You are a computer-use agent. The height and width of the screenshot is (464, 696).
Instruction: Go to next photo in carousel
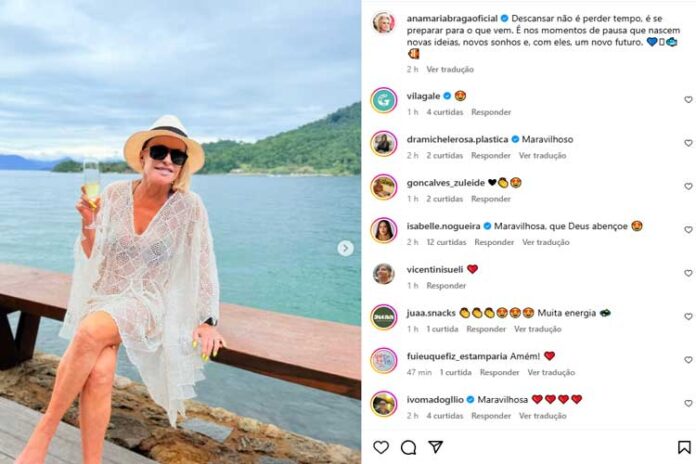pos(345,248)
